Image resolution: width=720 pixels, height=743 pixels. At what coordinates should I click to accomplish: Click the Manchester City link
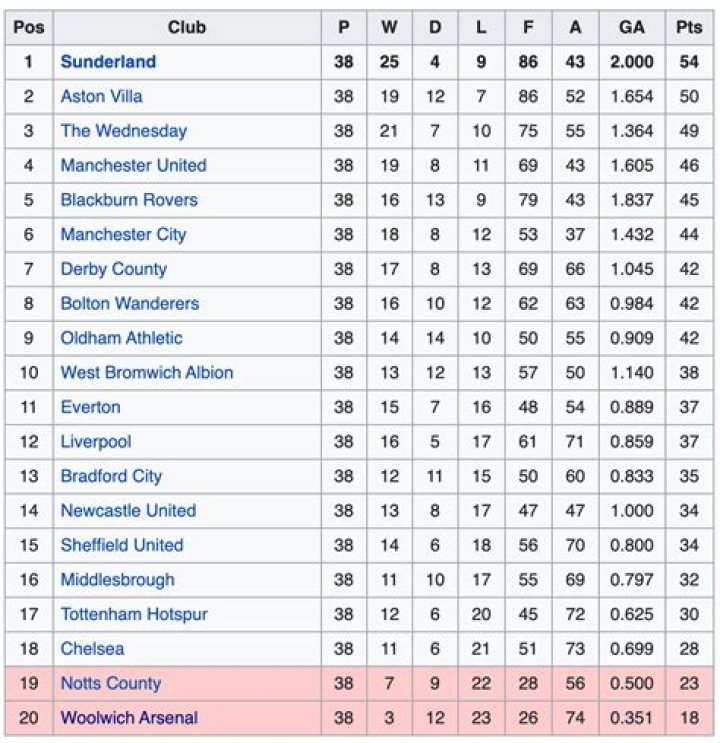point(123,235)
